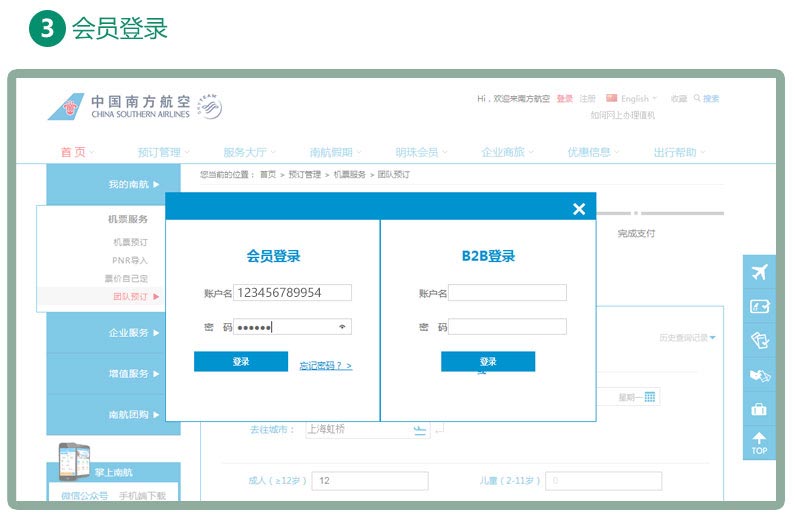
Task: Click the check-in card icon in right sidebar
Action: [x=759, y=307]
